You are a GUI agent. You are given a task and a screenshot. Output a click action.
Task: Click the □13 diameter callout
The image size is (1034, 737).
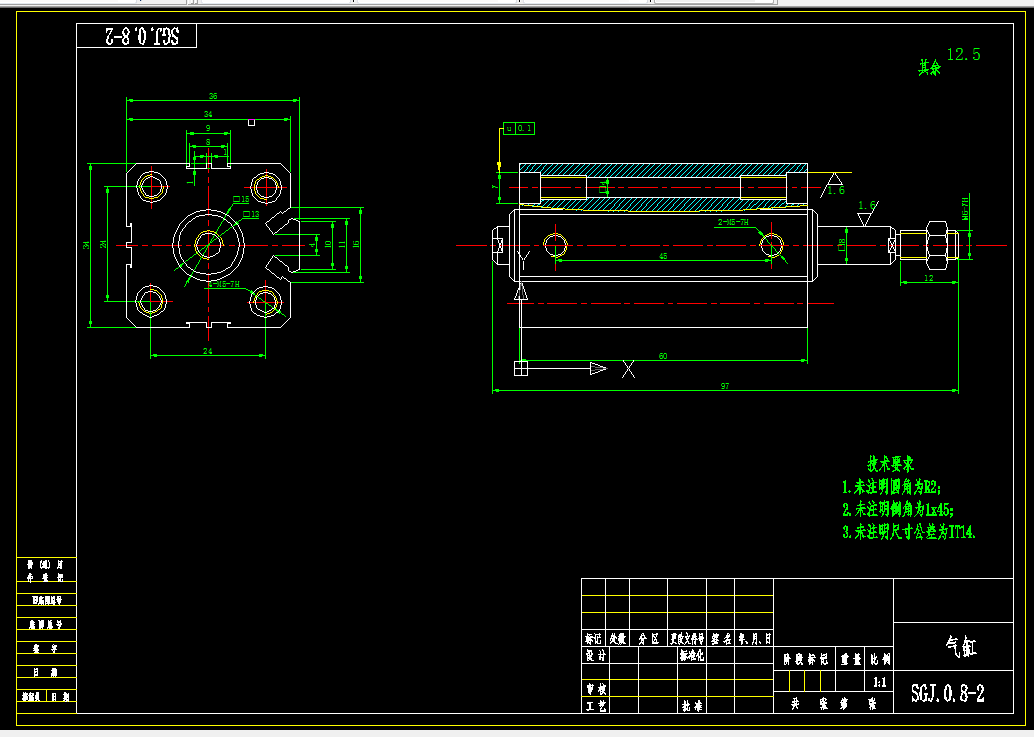251,214
